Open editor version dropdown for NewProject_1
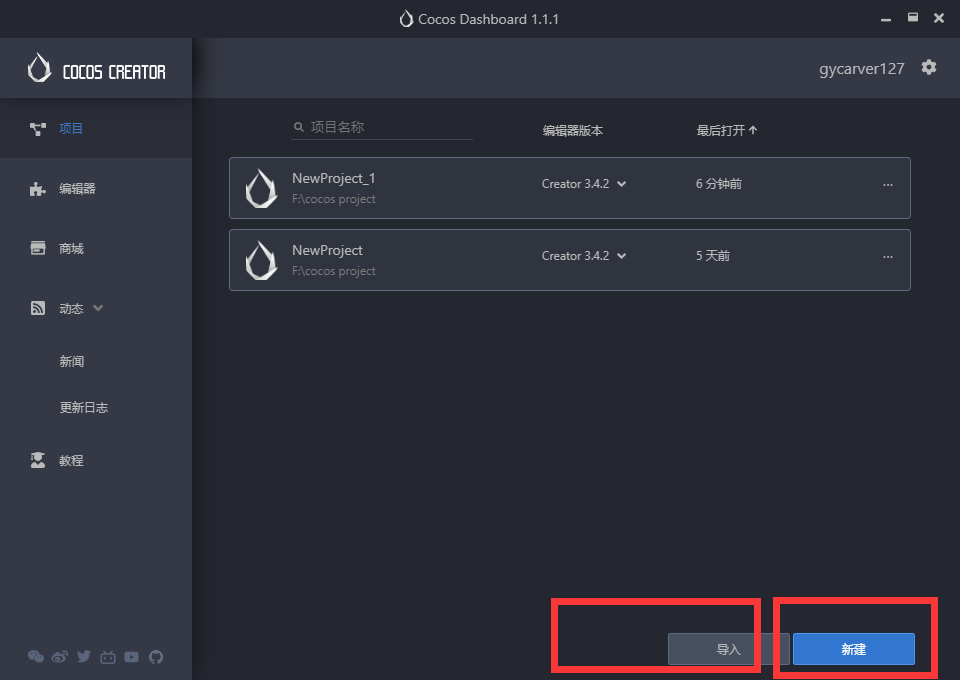 pos(584,184)
